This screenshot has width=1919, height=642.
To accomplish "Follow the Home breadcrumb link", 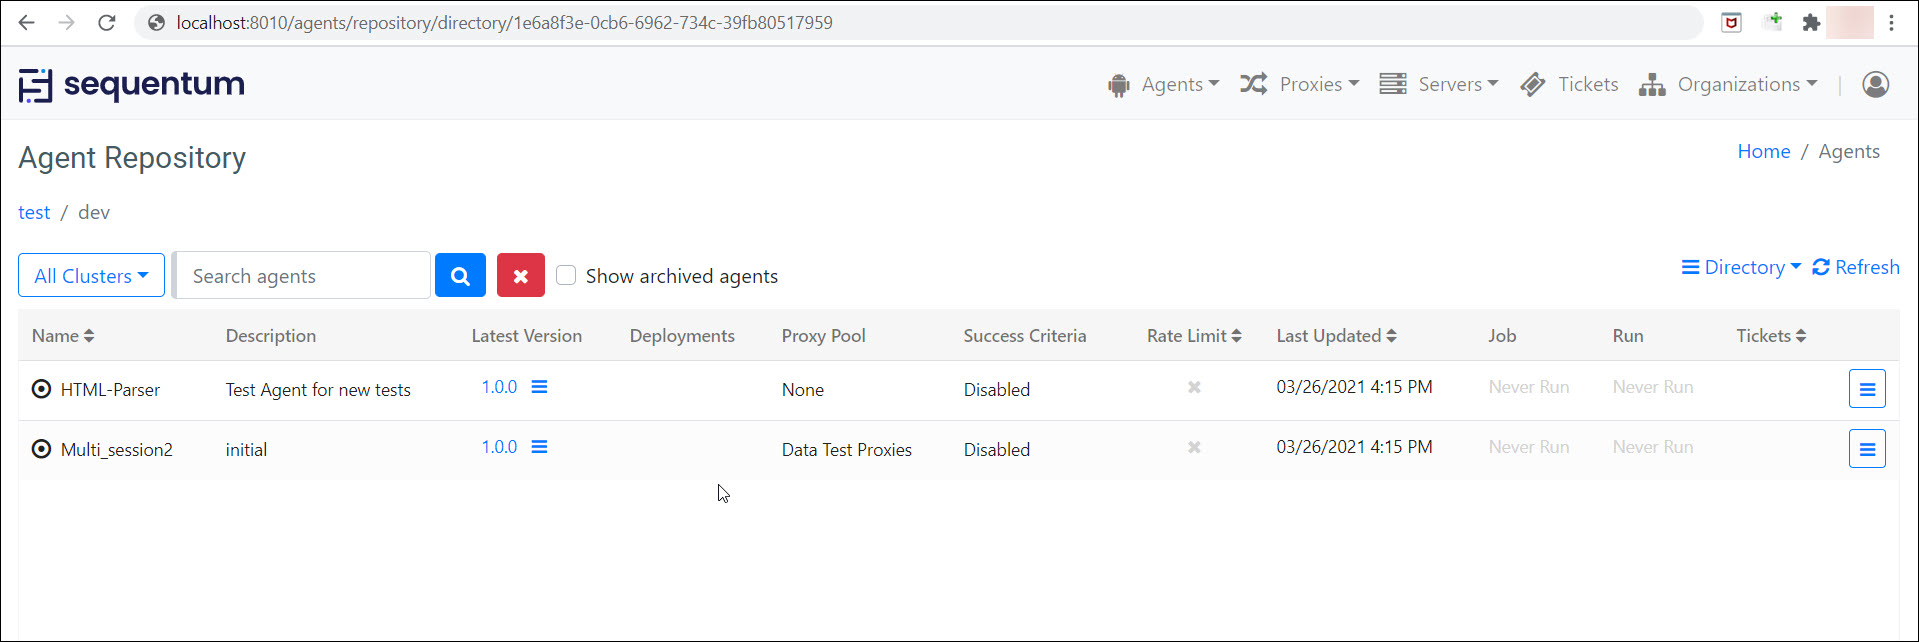I will [1764, 151].
